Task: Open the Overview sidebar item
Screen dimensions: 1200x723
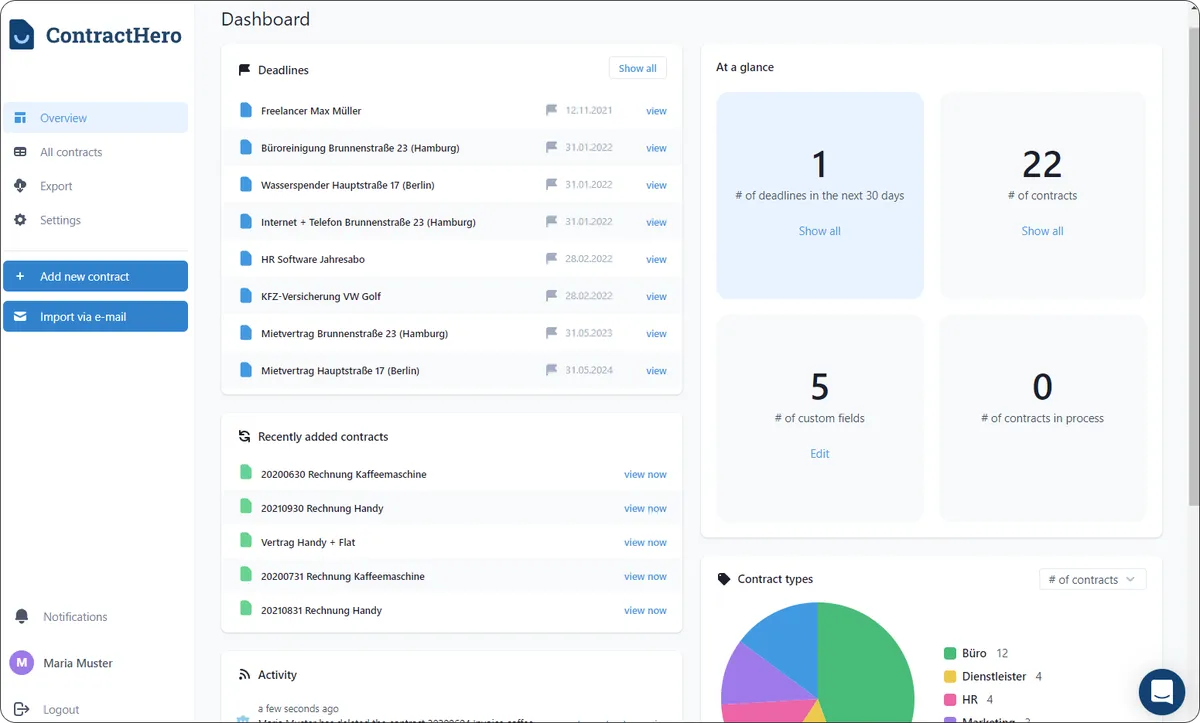Action: click(x=95, y=118)
